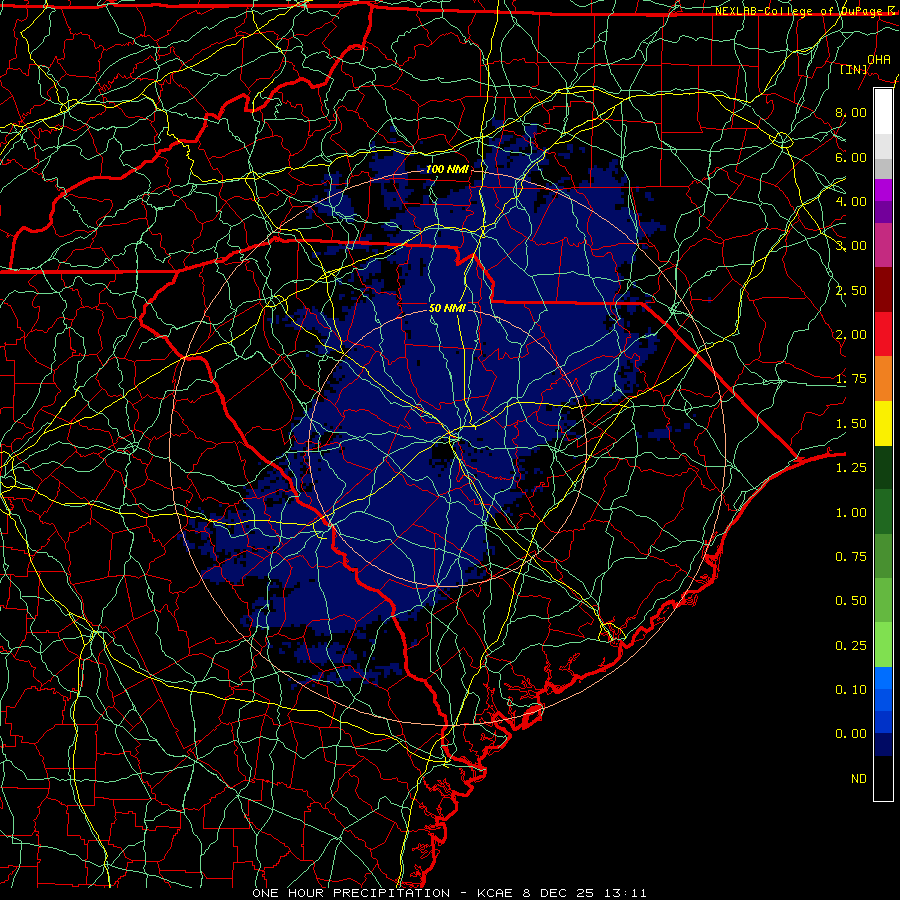Click the '1.75' legend value
Screen dimensions: 900x900
851,379
